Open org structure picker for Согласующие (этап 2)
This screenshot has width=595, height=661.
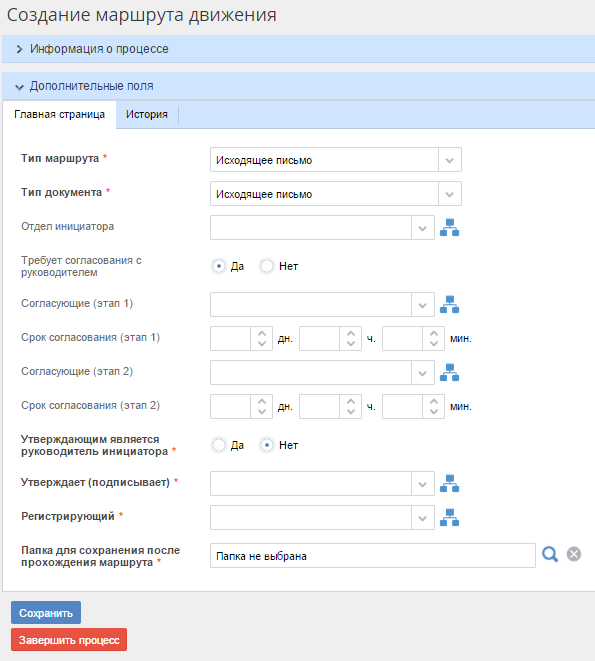(449, 372)
